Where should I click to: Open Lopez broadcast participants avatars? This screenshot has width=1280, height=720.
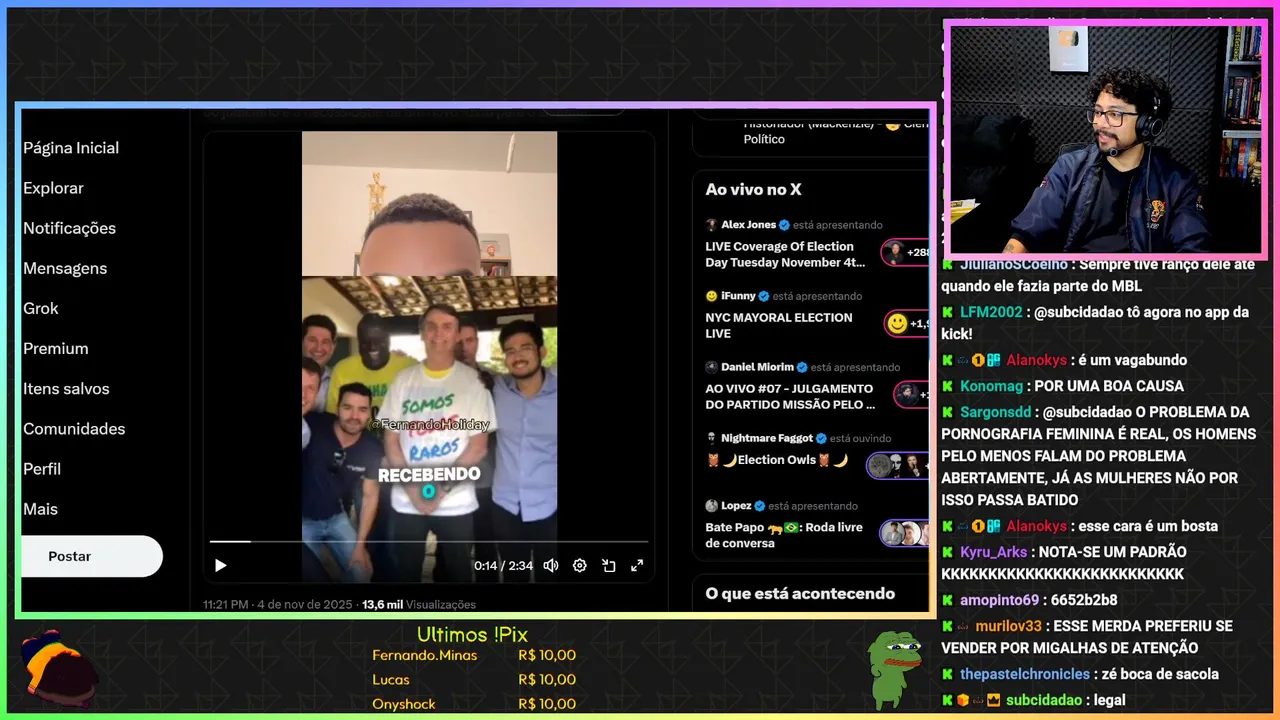(x=904, y=533)
